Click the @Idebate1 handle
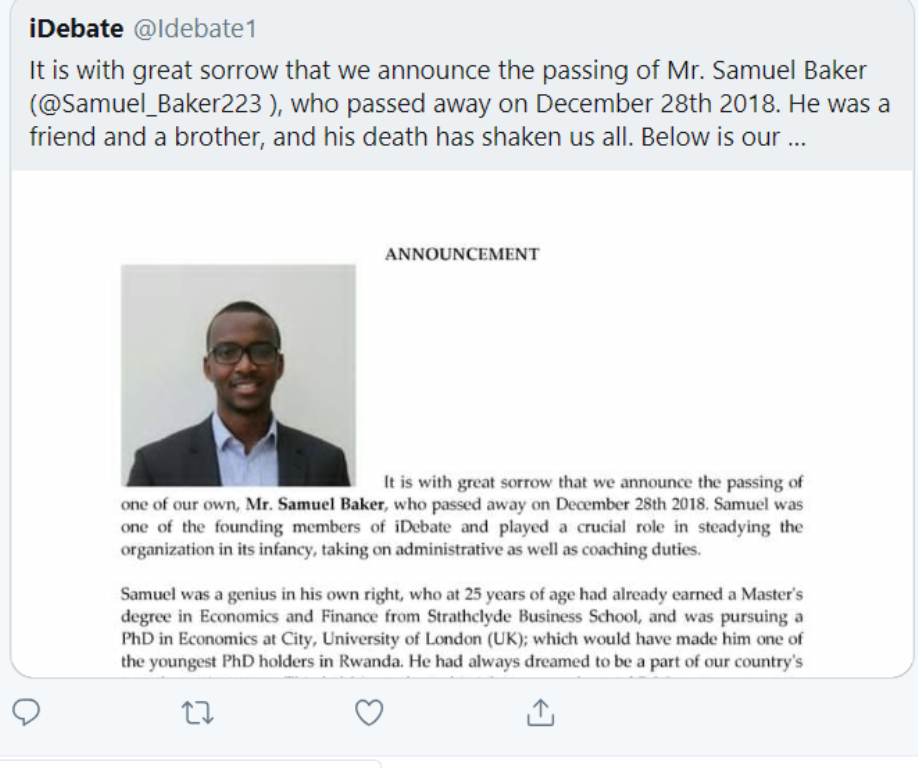This screenshot has width=918, height=768. 194,29
